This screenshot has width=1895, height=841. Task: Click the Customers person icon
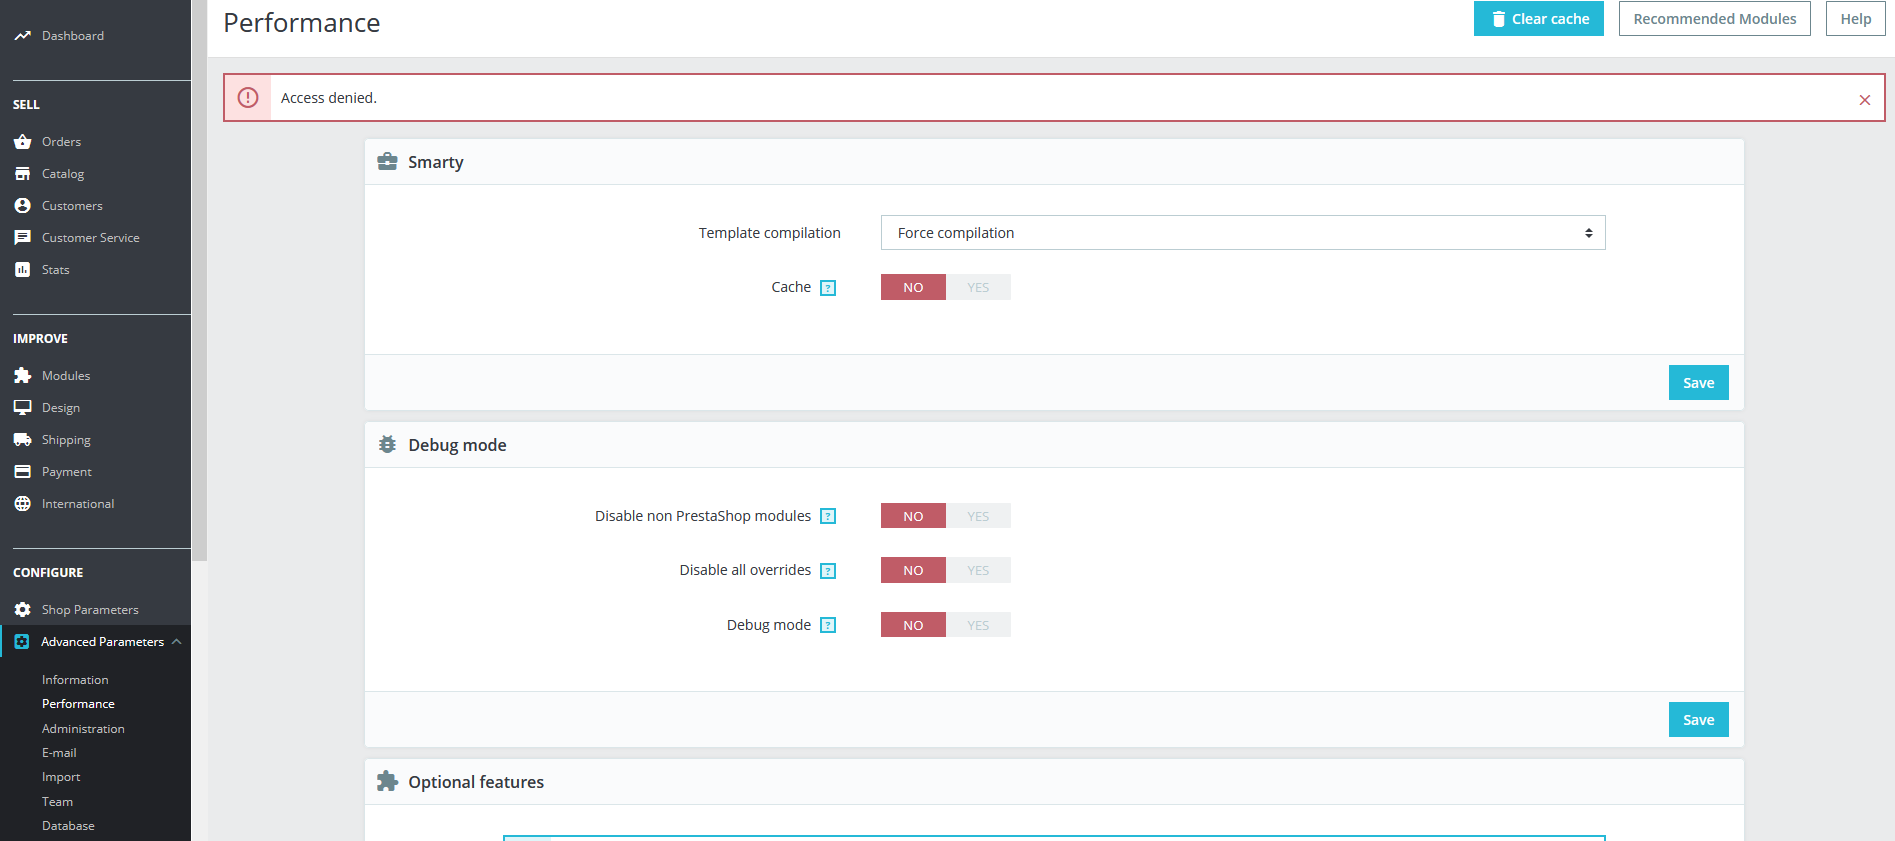click(22, 206)
